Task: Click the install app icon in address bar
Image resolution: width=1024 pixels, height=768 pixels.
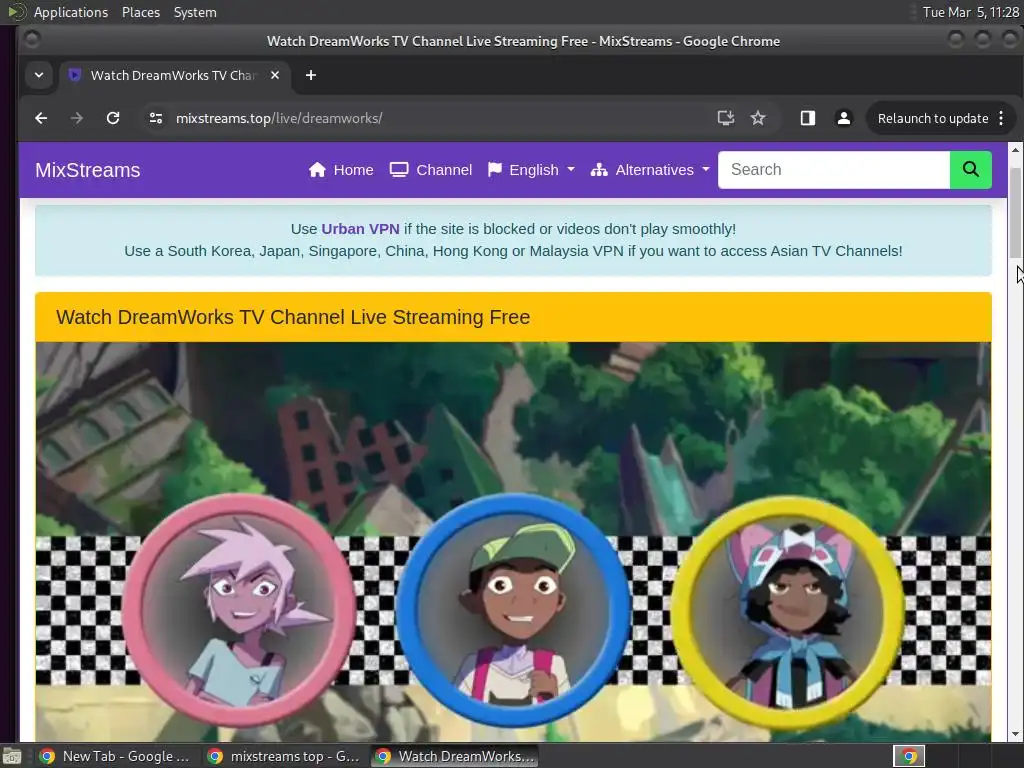Action: point(726,118)
